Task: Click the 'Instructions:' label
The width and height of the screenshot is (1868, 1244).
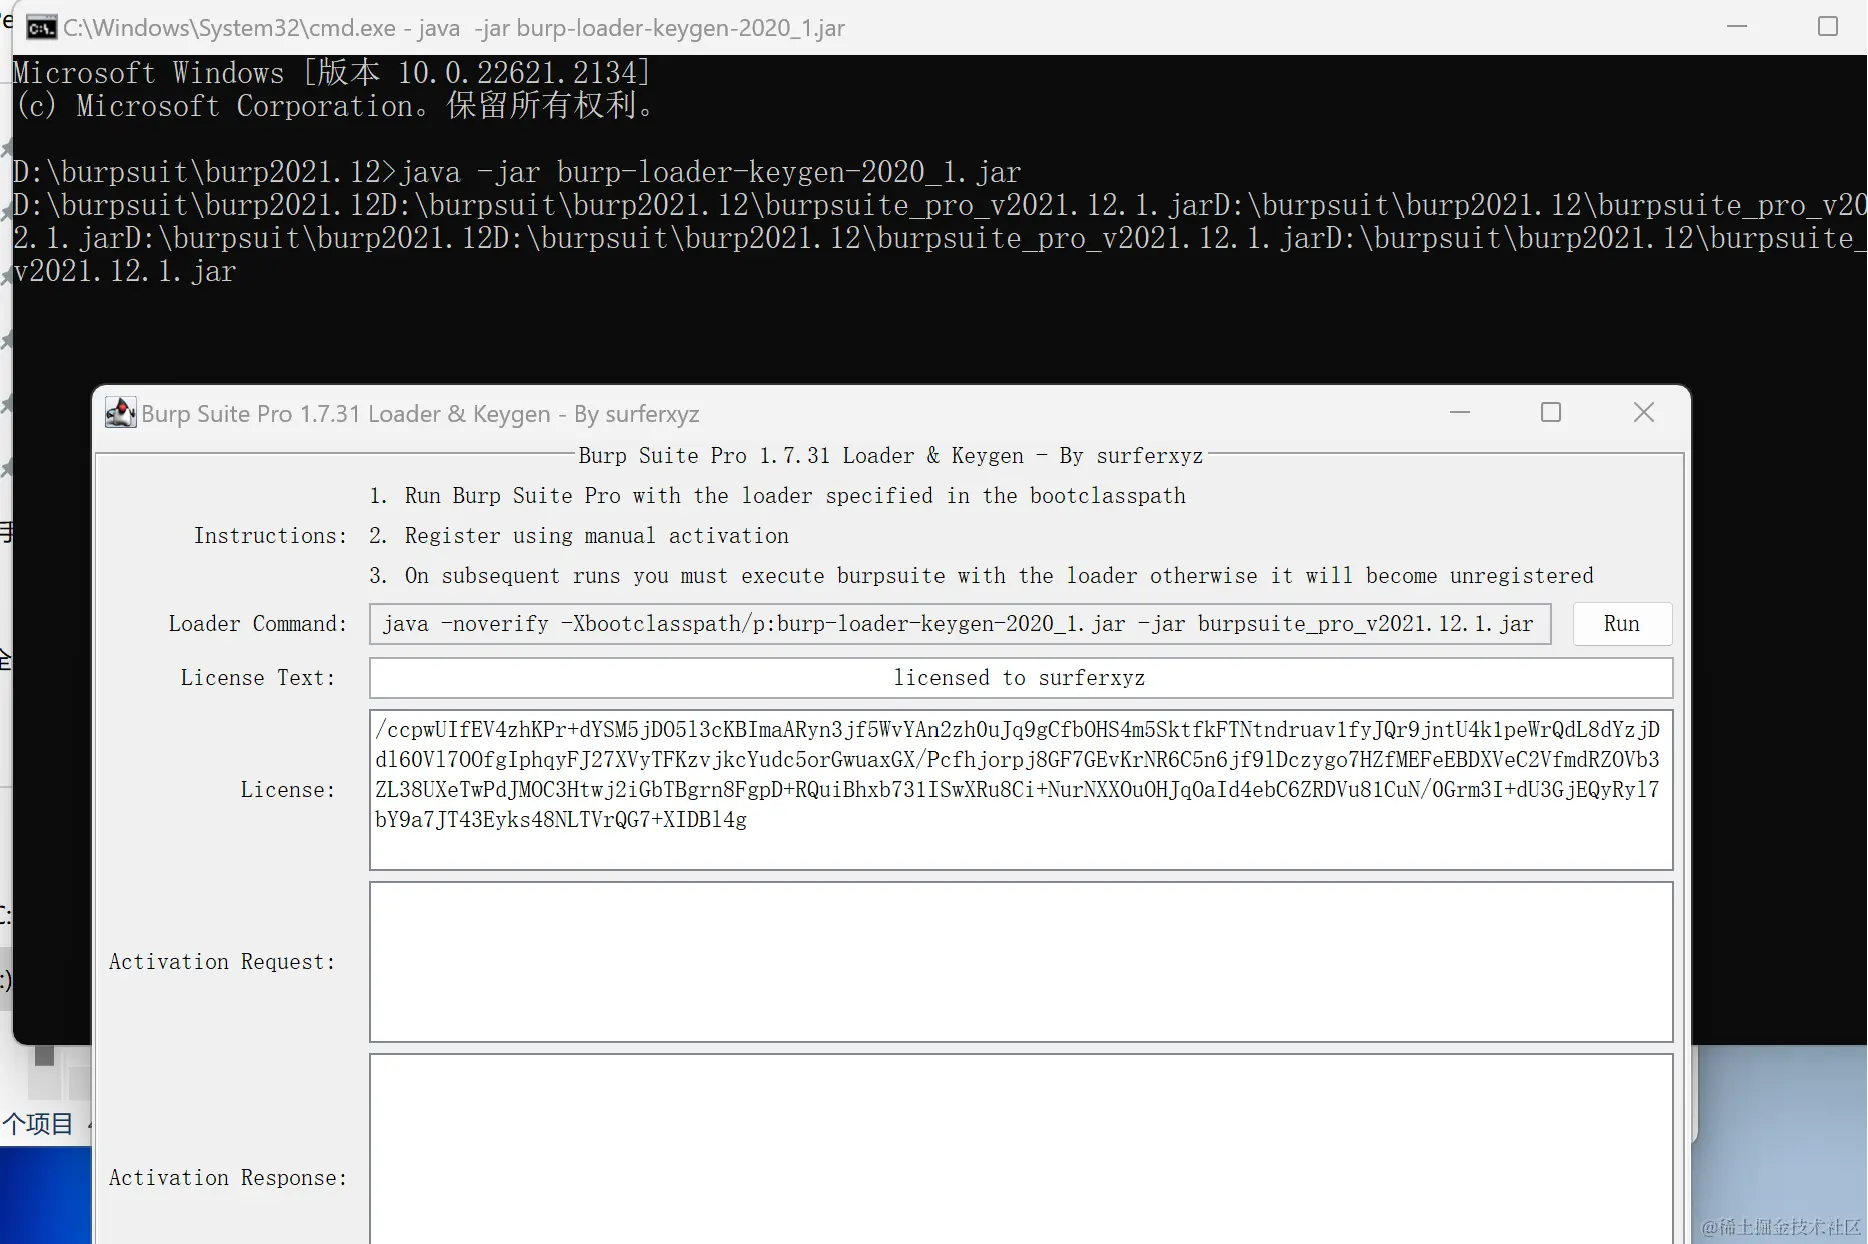Action: tap(270, 536)
